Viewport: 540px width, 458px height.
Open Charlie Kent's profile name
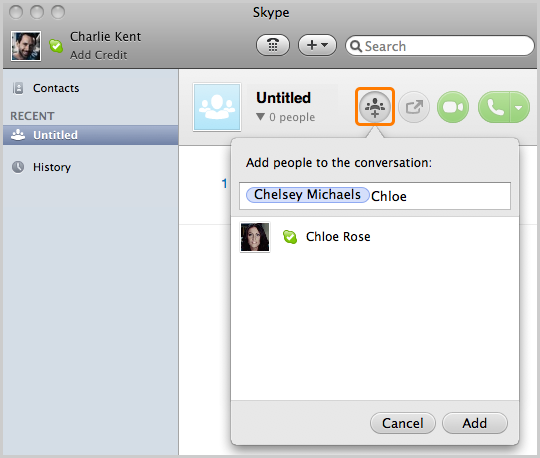tap(105, 37)
